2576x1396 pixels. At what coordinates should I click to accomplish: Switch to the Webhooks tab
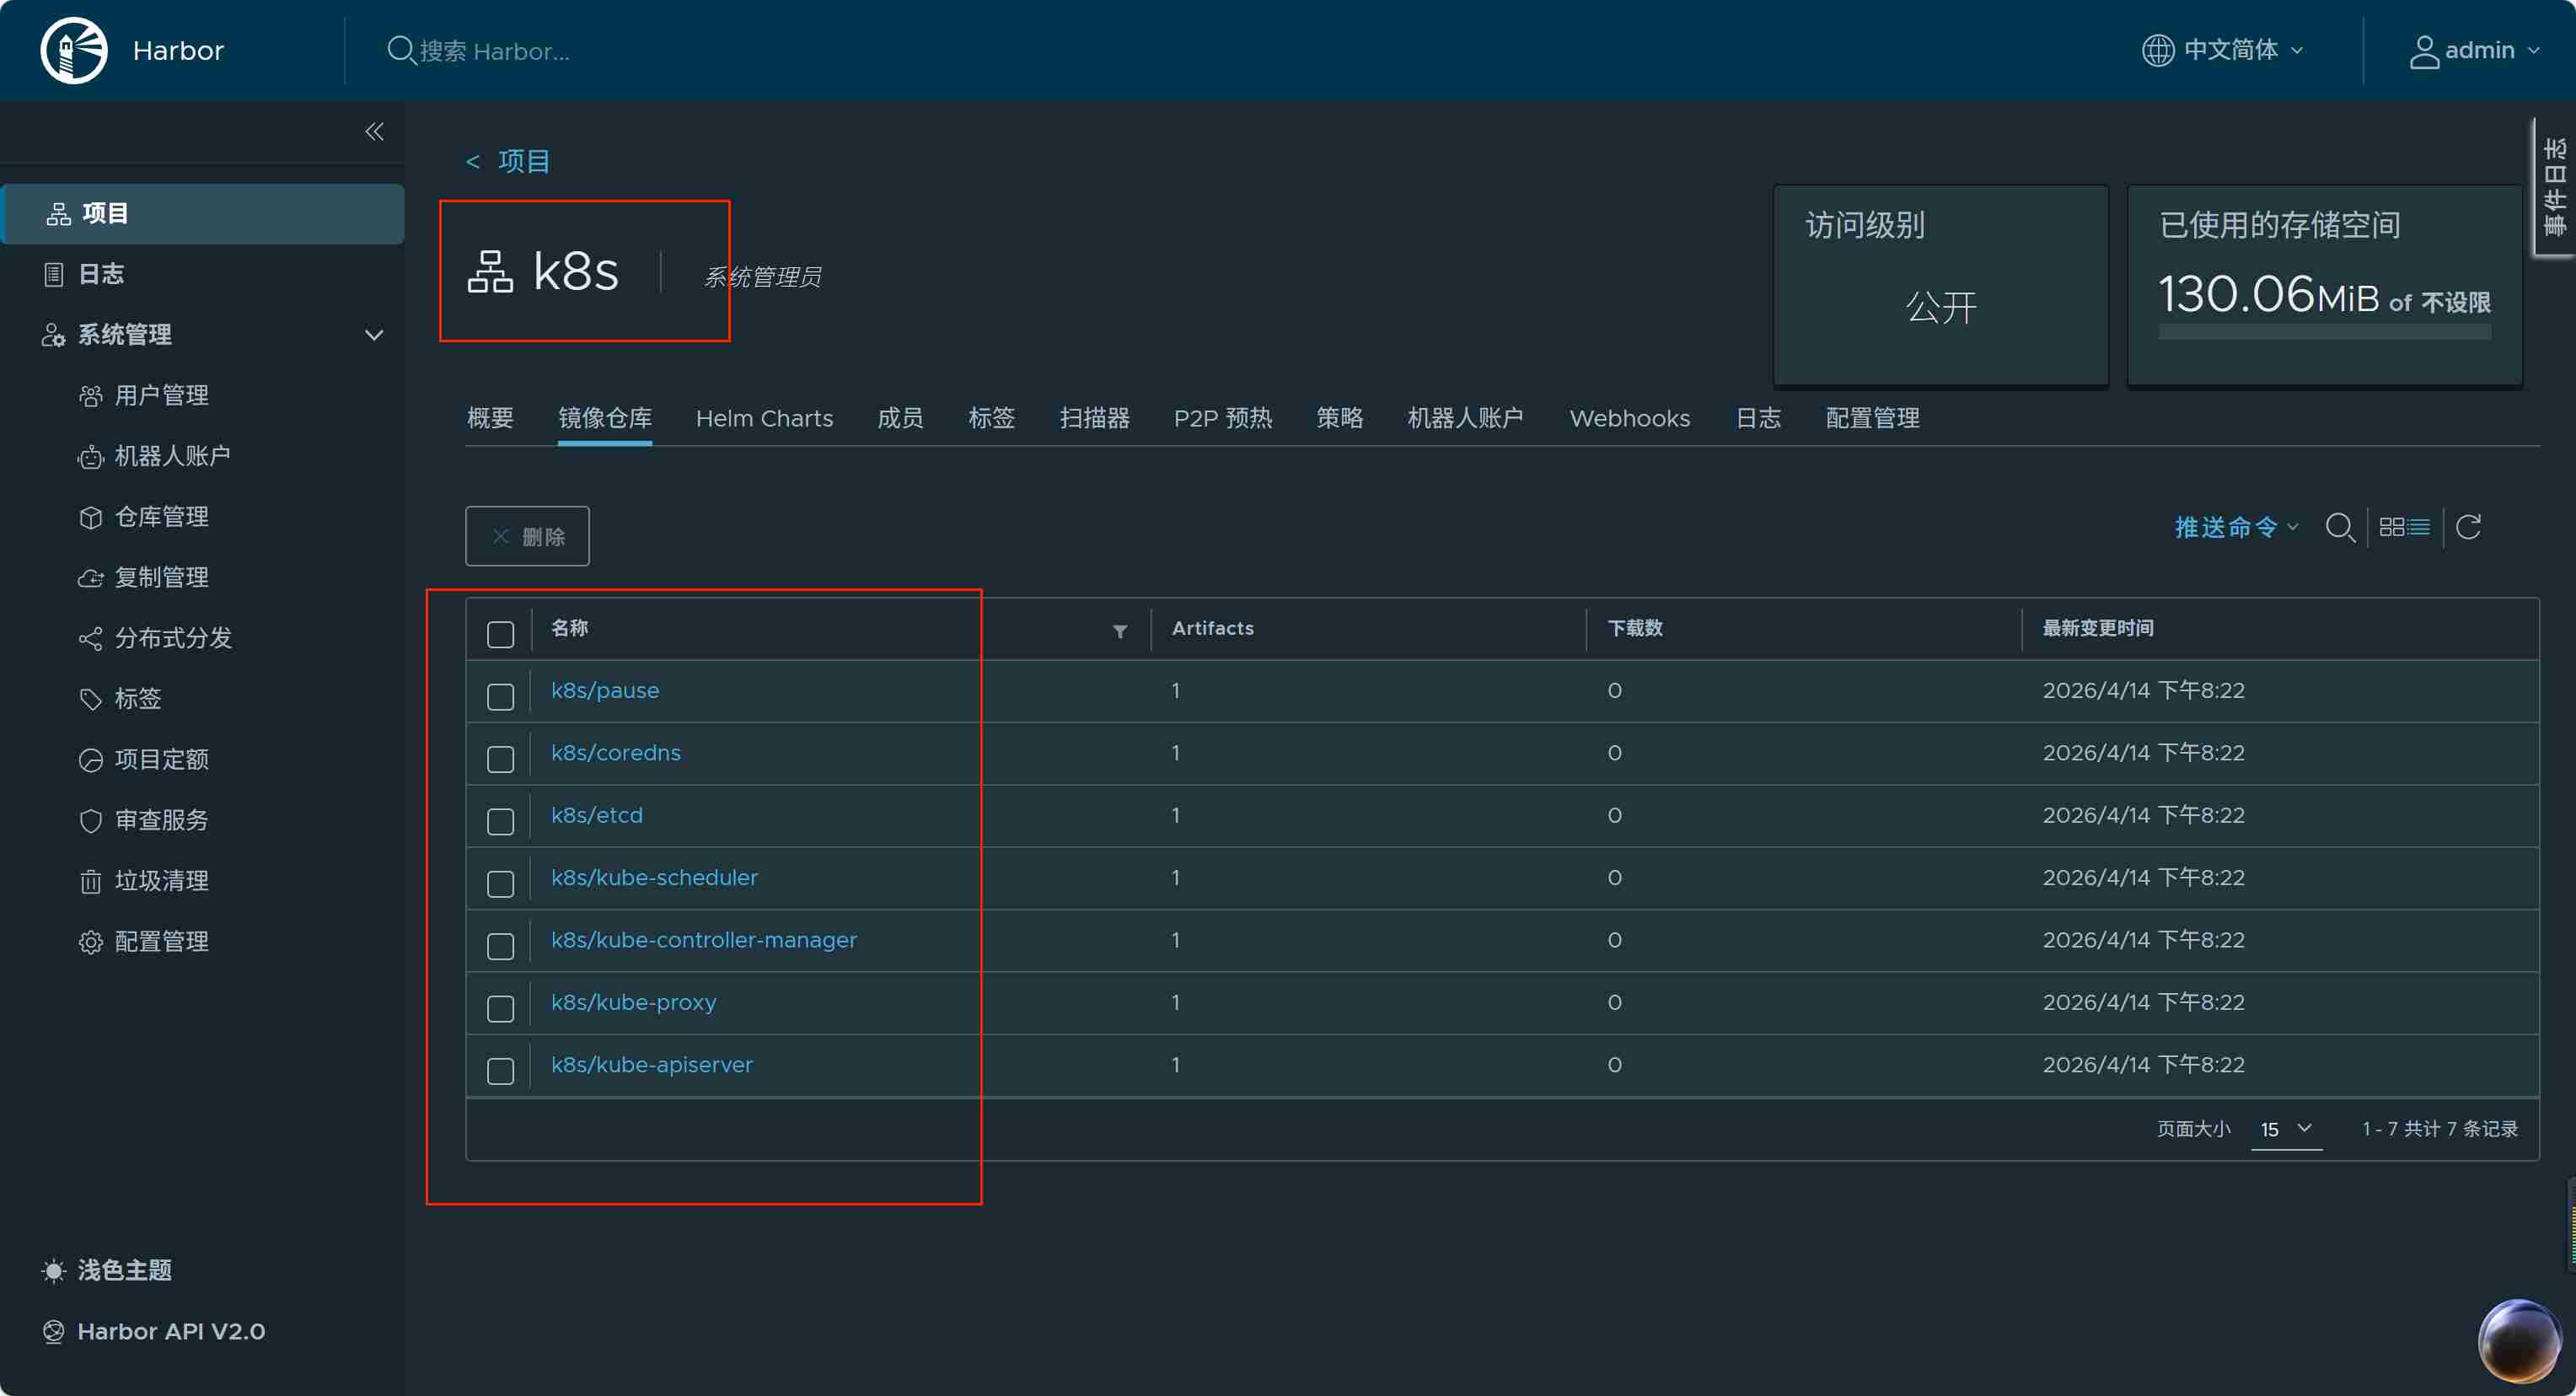[1629, 418]
